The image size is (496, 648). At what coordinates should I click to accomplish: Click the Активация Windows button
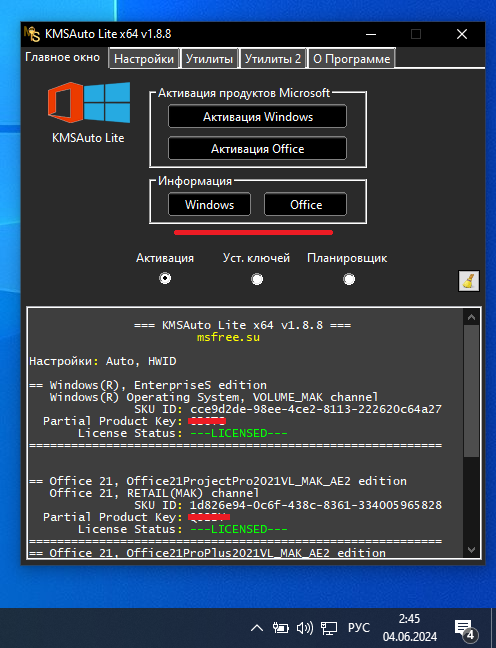[258, 117]
